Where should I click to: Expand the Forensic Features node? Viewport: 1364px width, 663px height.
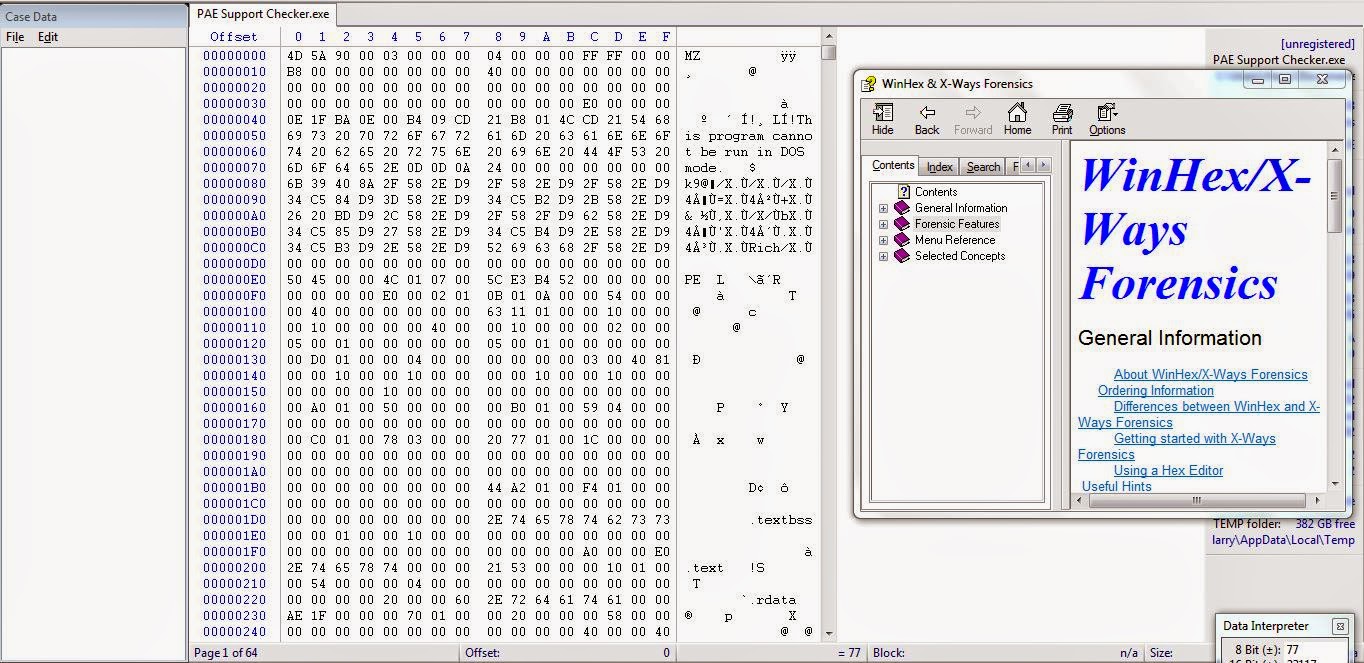coord(883,223)
